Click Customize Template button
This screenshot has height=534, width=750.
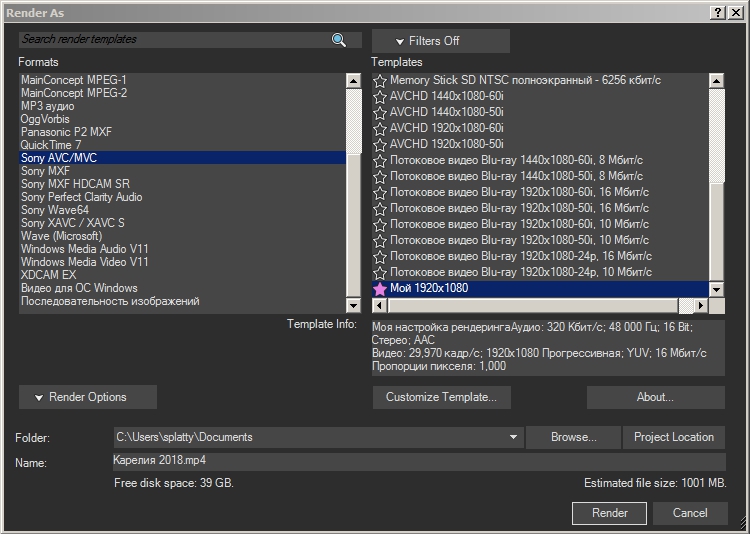pyautogui.click(x=441, y=397)
